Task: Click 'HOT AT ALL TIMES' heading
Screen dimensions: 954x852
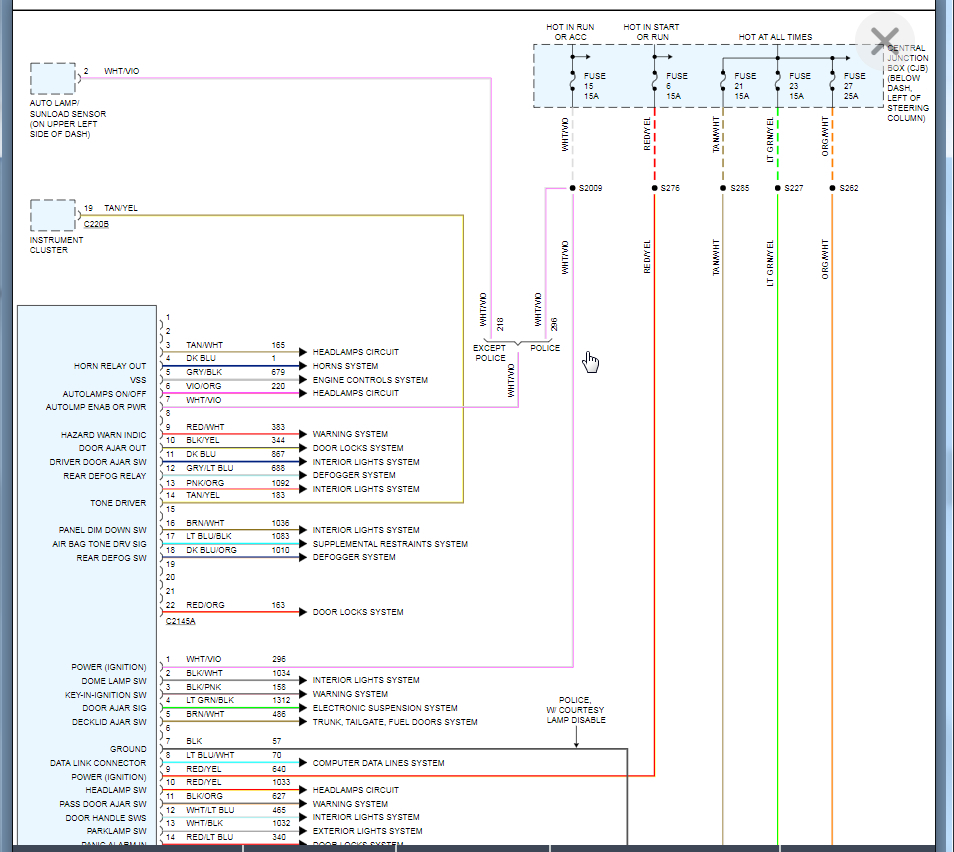Action: coord(775,37)
